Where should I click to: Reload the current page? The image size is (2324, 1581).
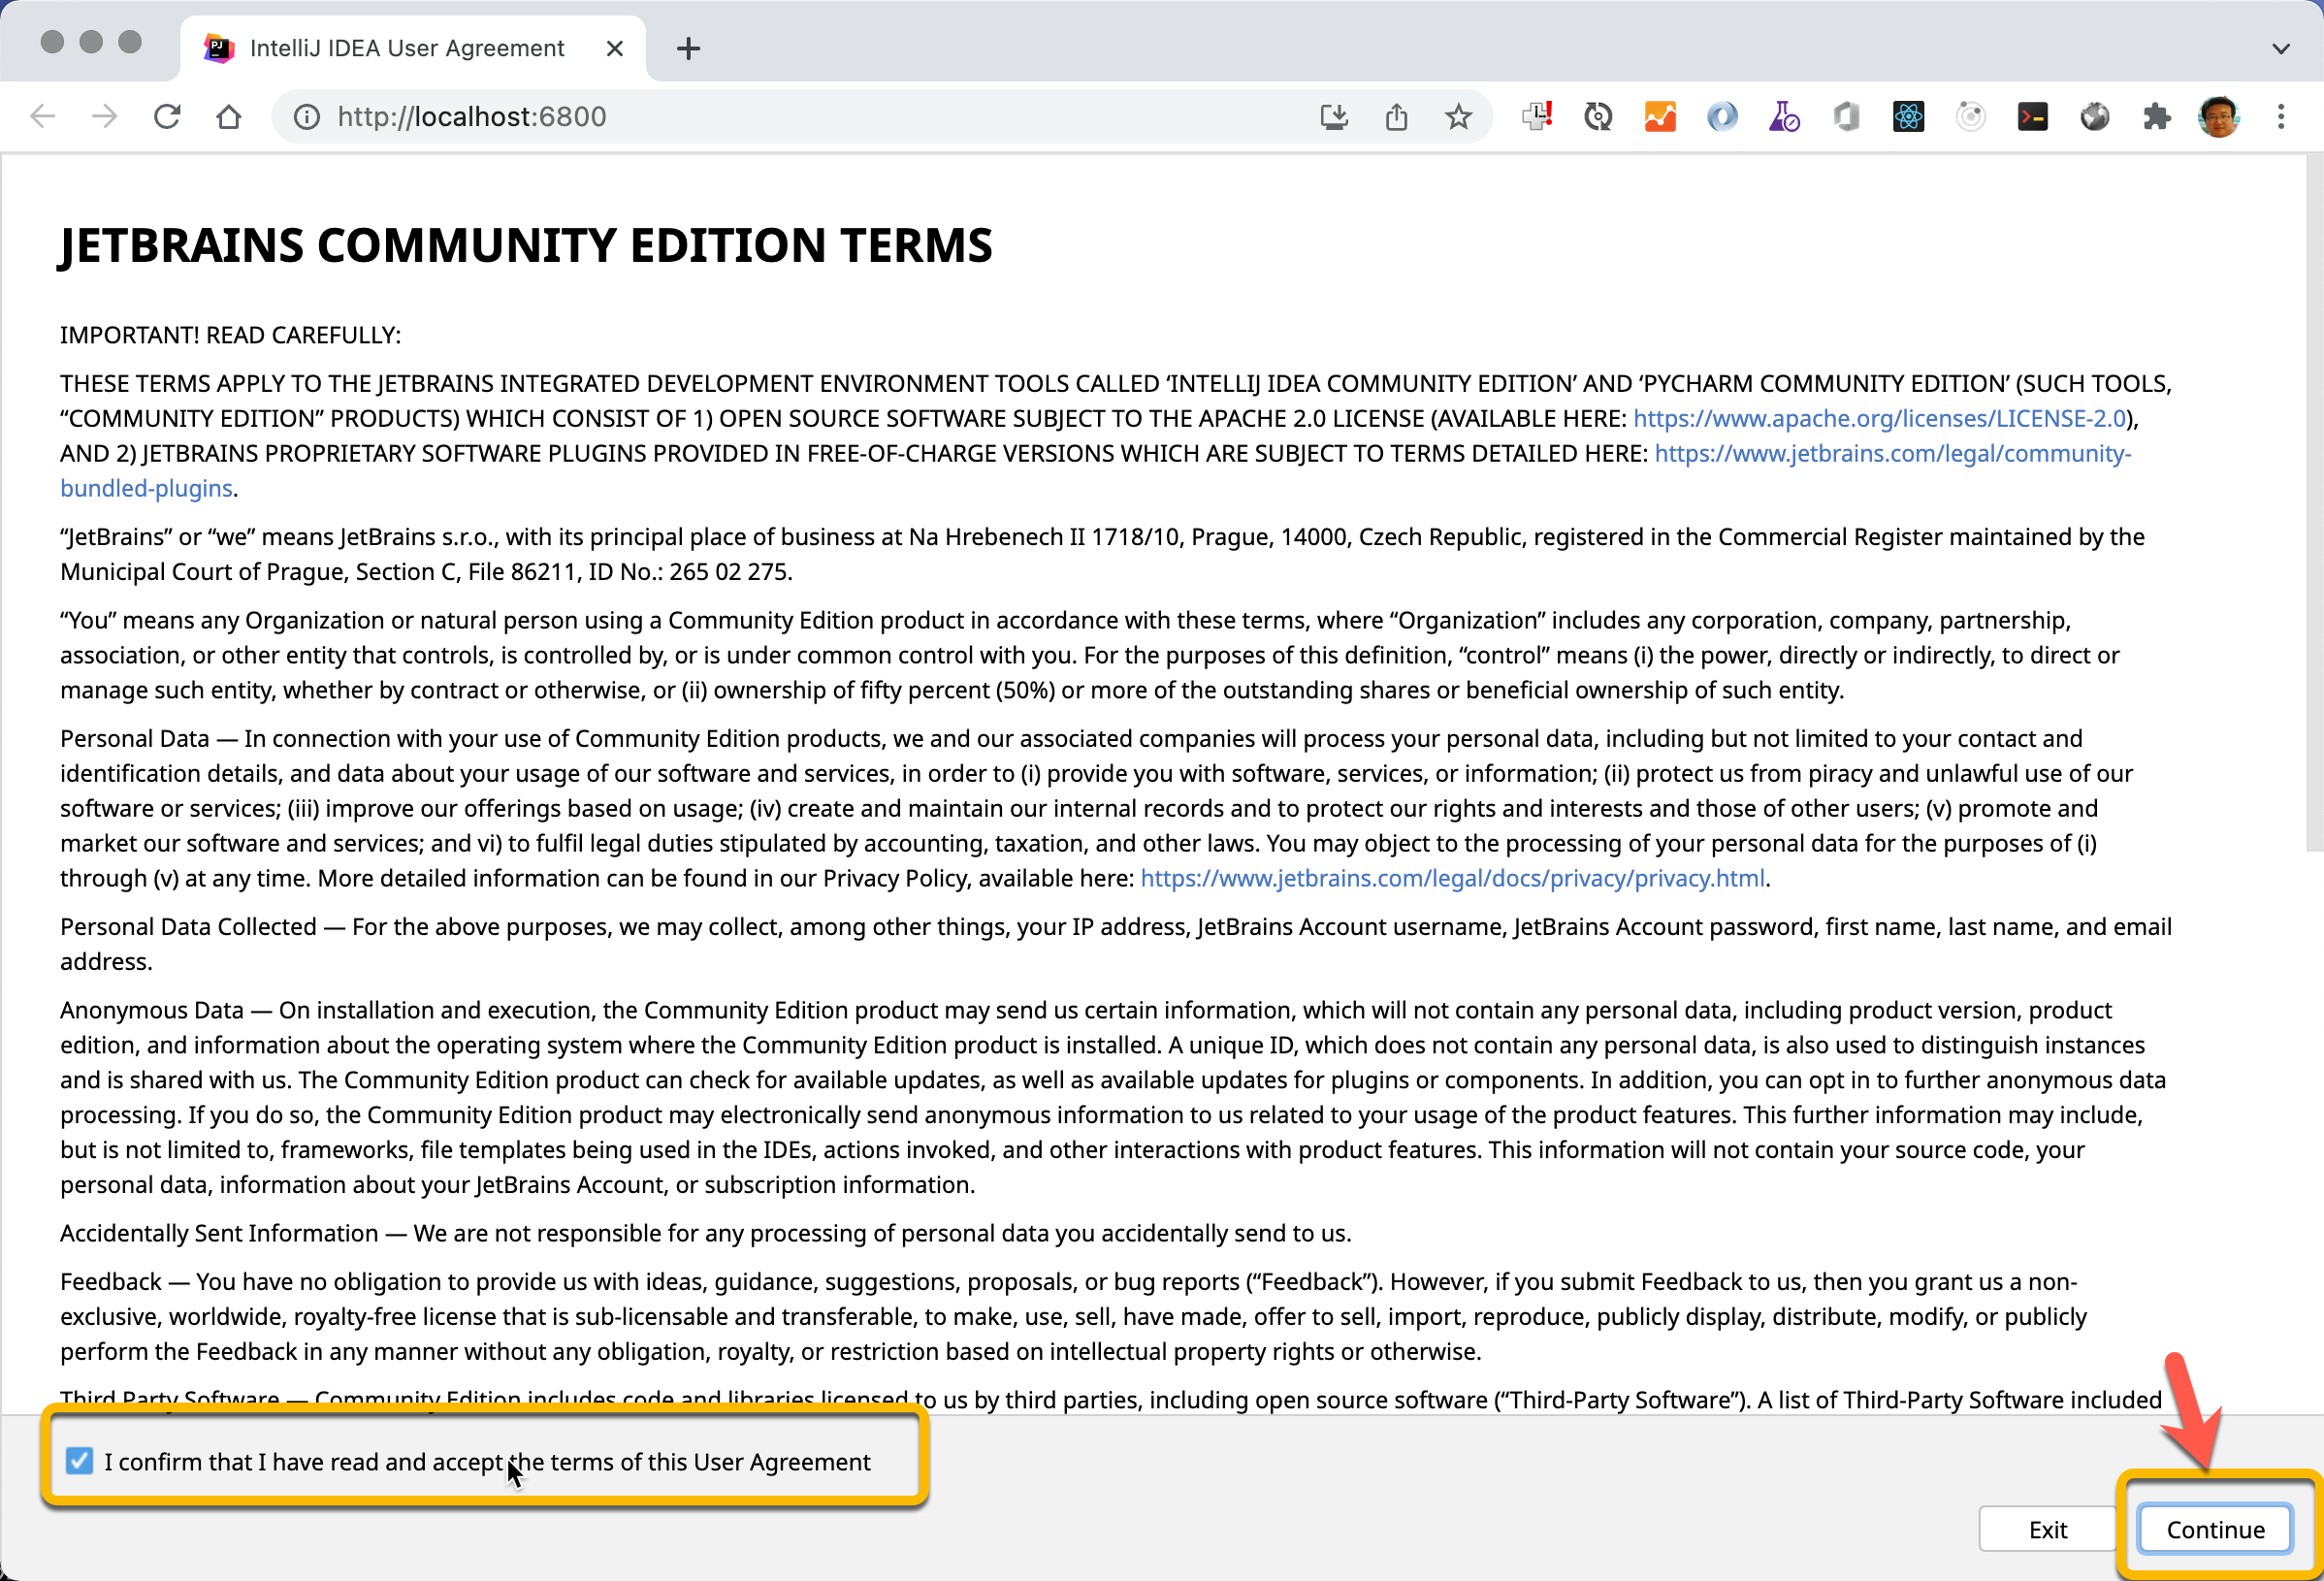point(167,117)
